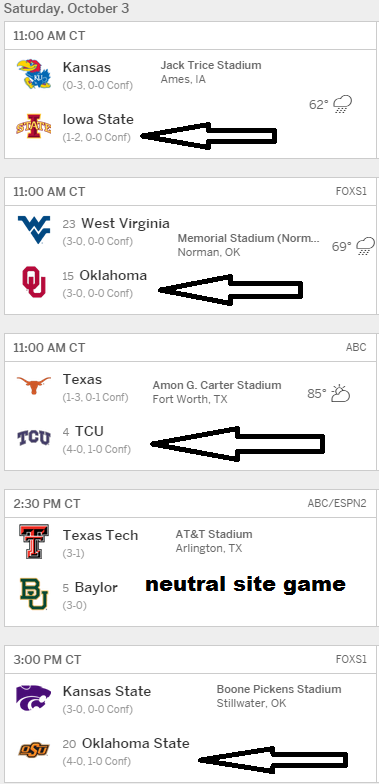Open the Baylor BU logo
Viewport: 379px width, 784px height.
pyautogui.click(x=34, y=594)
